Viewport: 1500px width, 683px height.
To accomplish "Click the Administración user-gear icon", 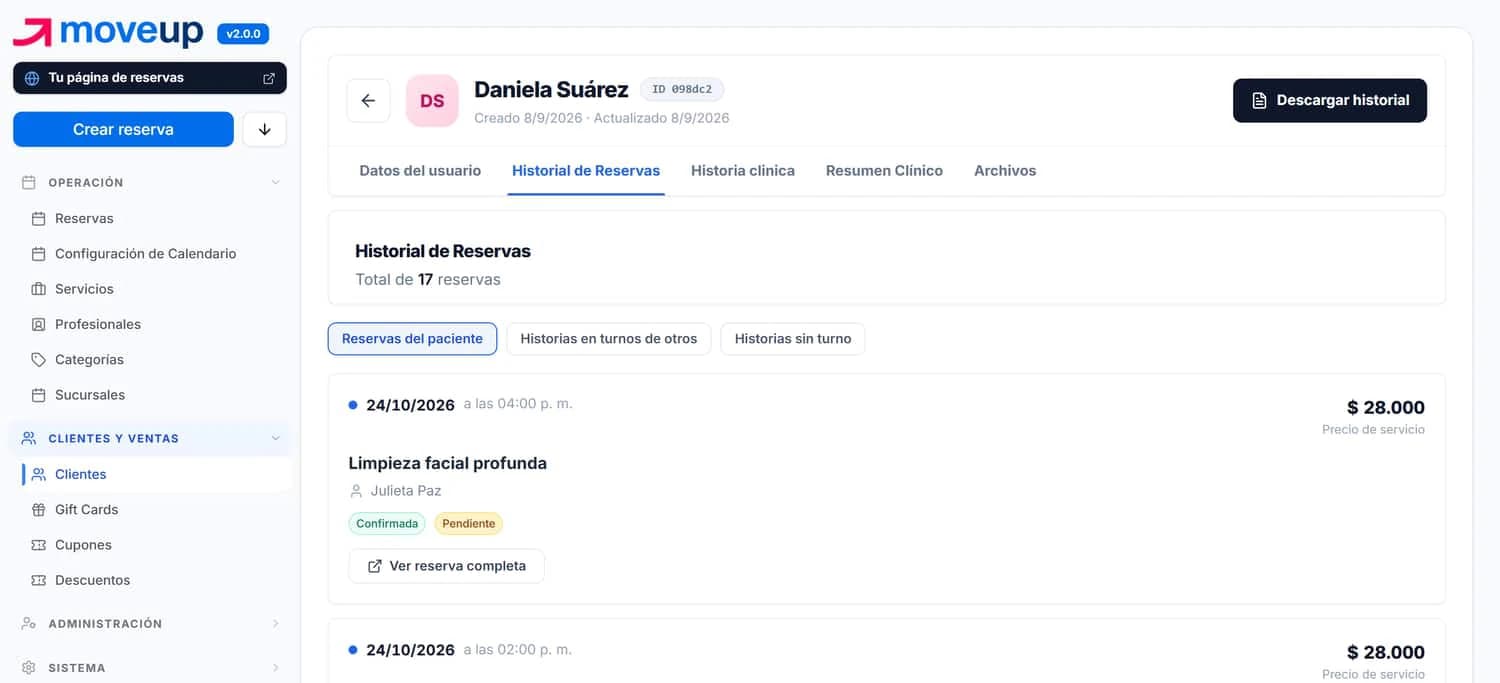I will tap(29, 624).
